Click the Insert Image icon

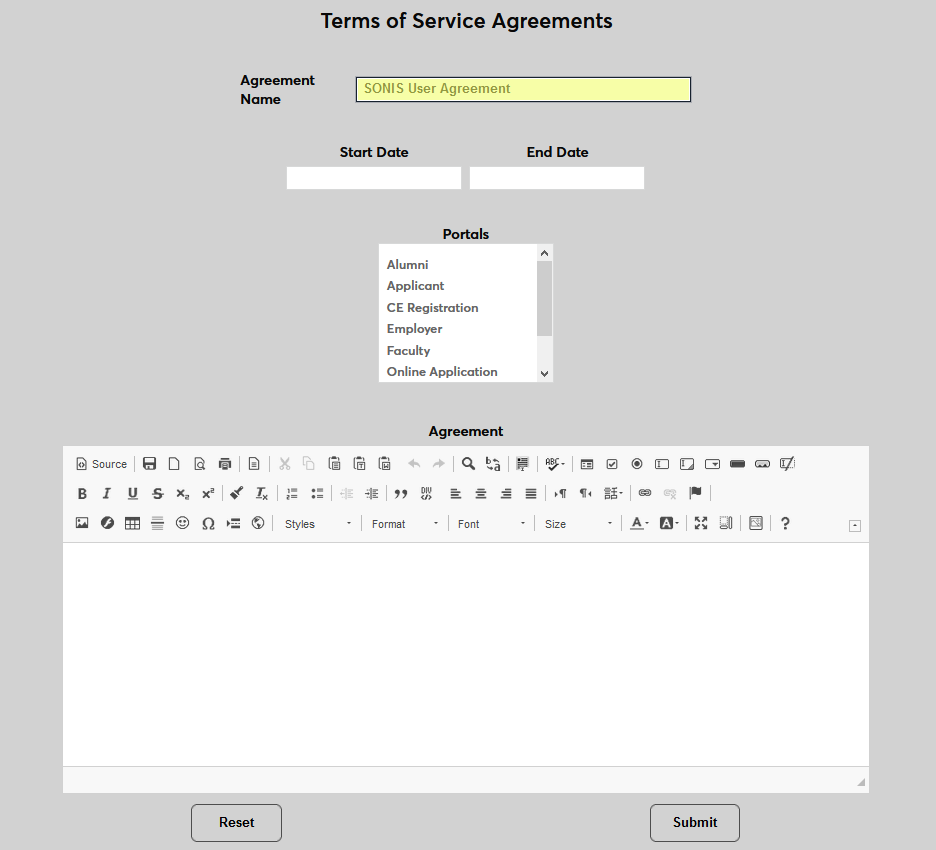point(82,523)
